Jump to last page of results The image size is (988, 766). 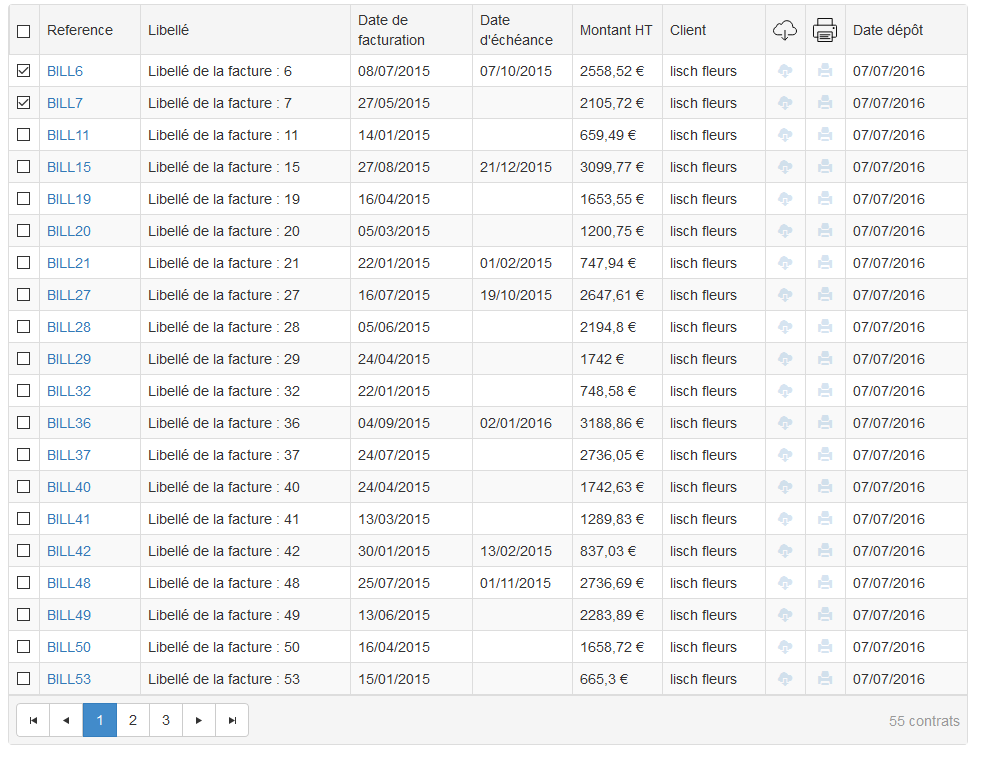pos(232,720)
